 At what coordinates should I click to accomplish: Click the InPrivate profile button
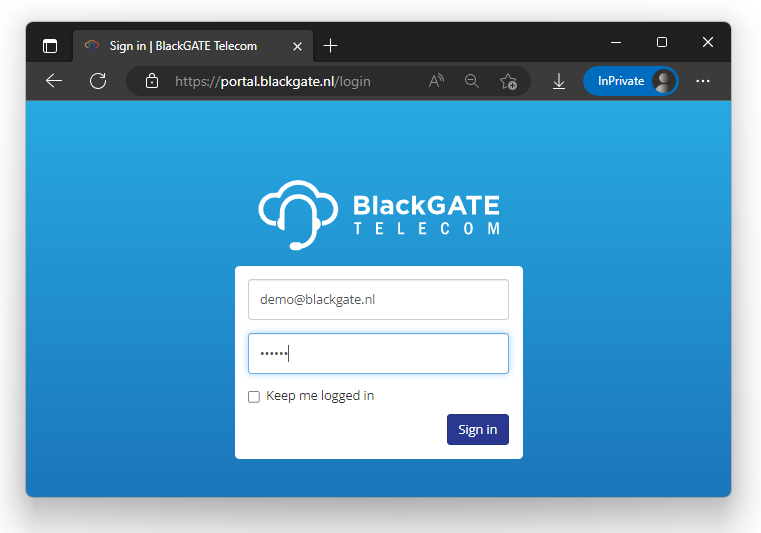(x=630, y=81)
